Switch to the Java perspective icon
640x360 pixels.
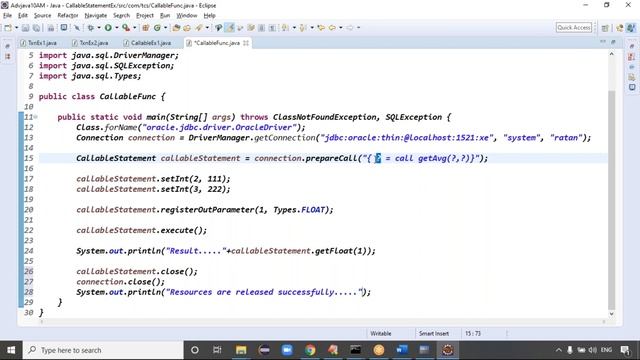pyautogui.click(x=631, y=28)
